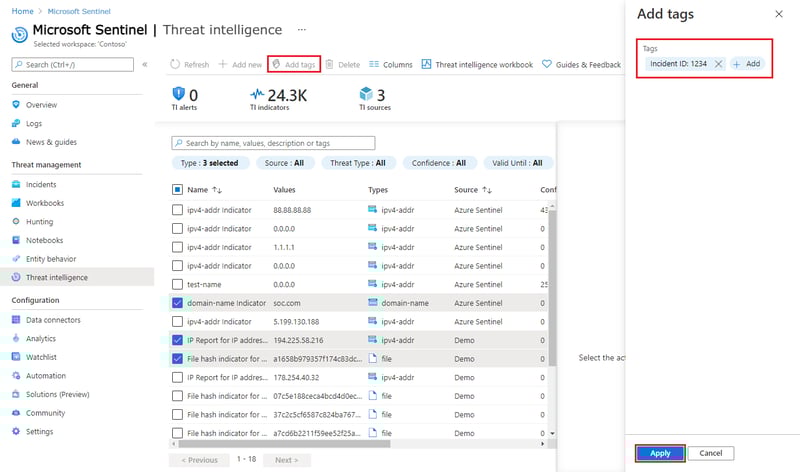The height and width of the screenshot is (472, 800).
Task: Click the search by name, values, tags field
Action: (273, 143)
